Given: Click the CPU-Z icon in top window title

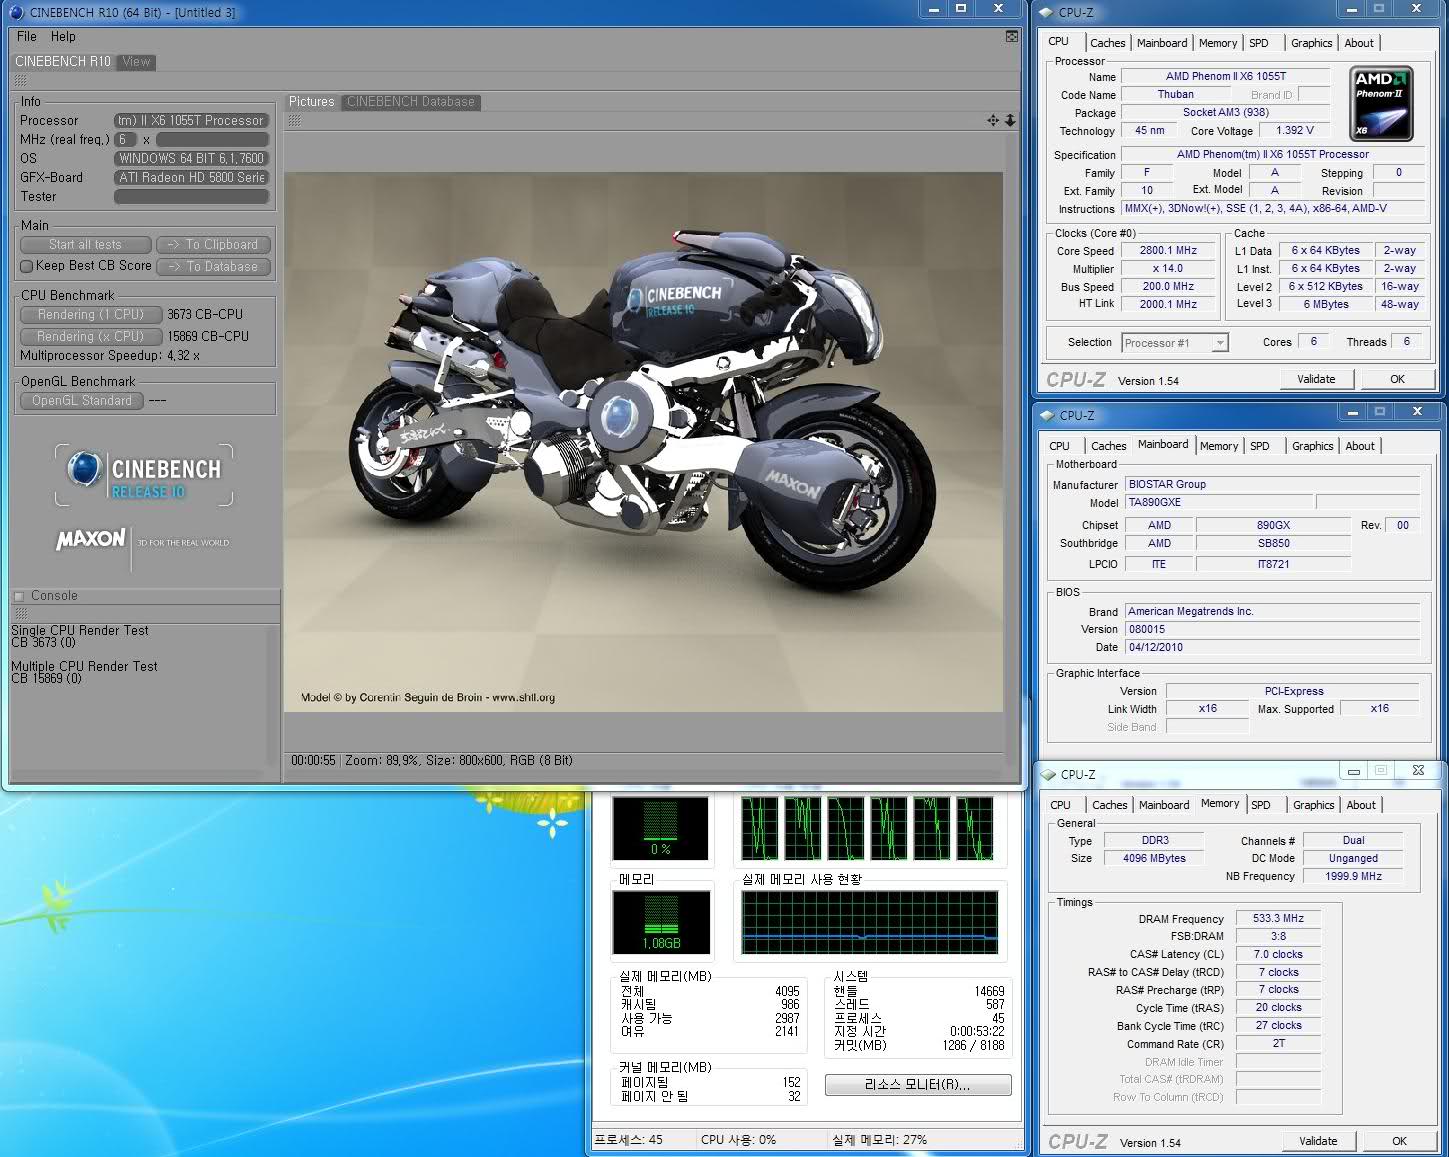Looking at the screenshot, I should pyautogui.click(x=1047, y=13).
